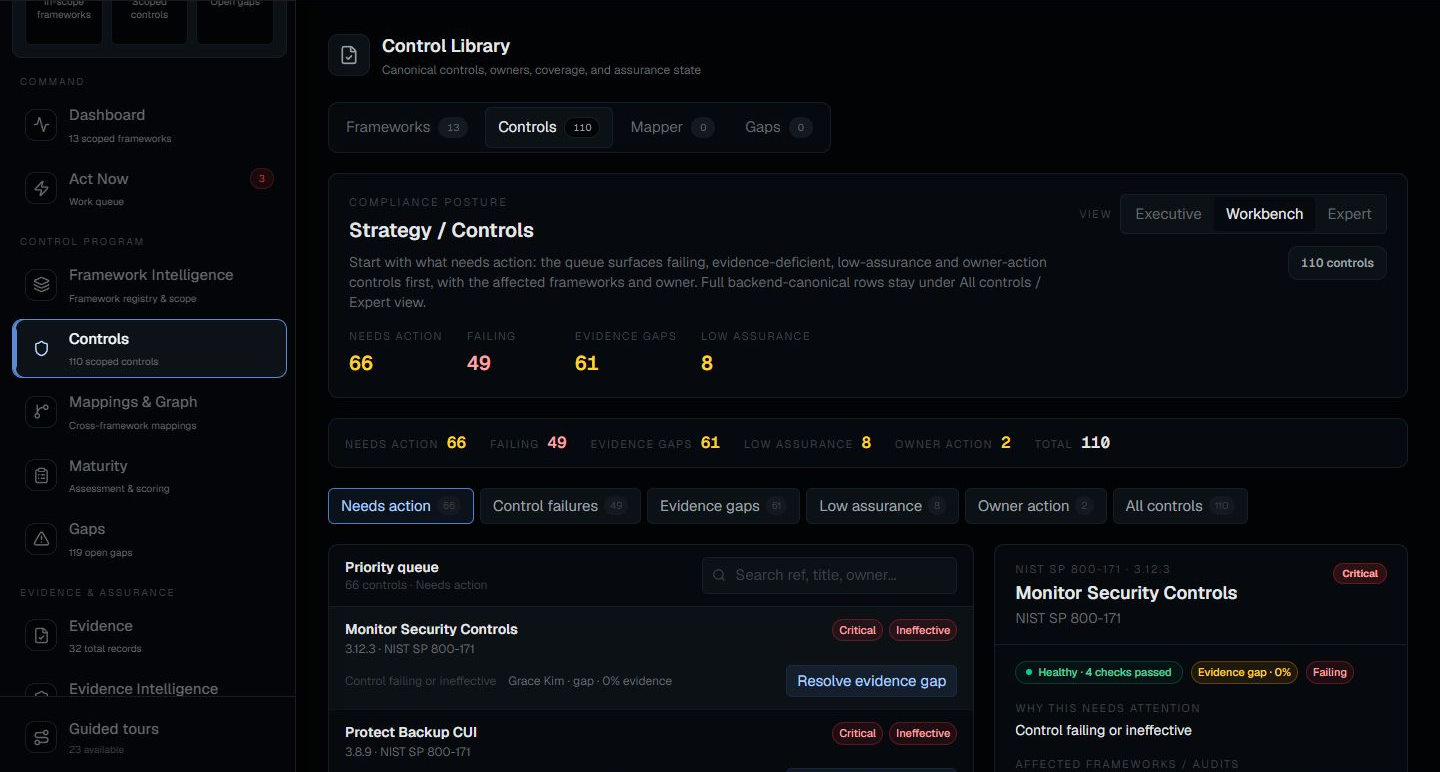Click the Healthy · 4 checks passed badge
Viewport: 1440px width, 772px height.
coord(1099,672)
